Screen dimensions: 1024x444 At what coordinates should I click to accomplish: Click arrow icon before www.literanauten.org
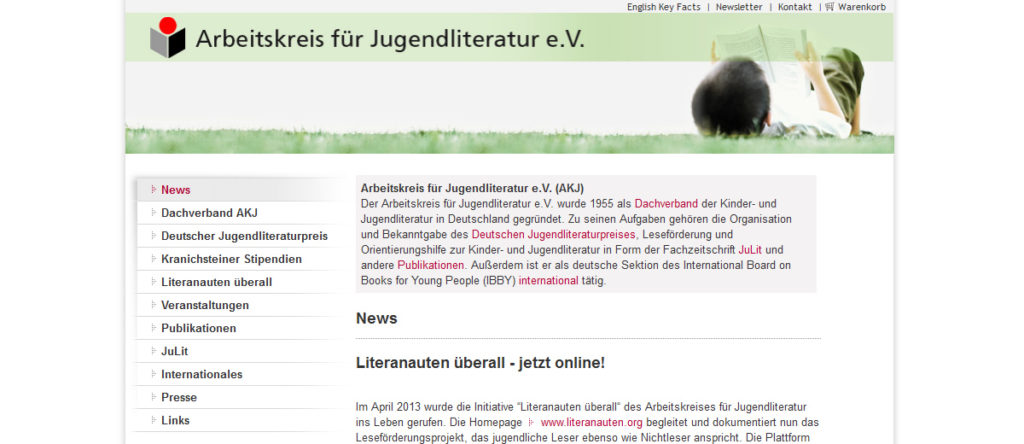point(531,422)
